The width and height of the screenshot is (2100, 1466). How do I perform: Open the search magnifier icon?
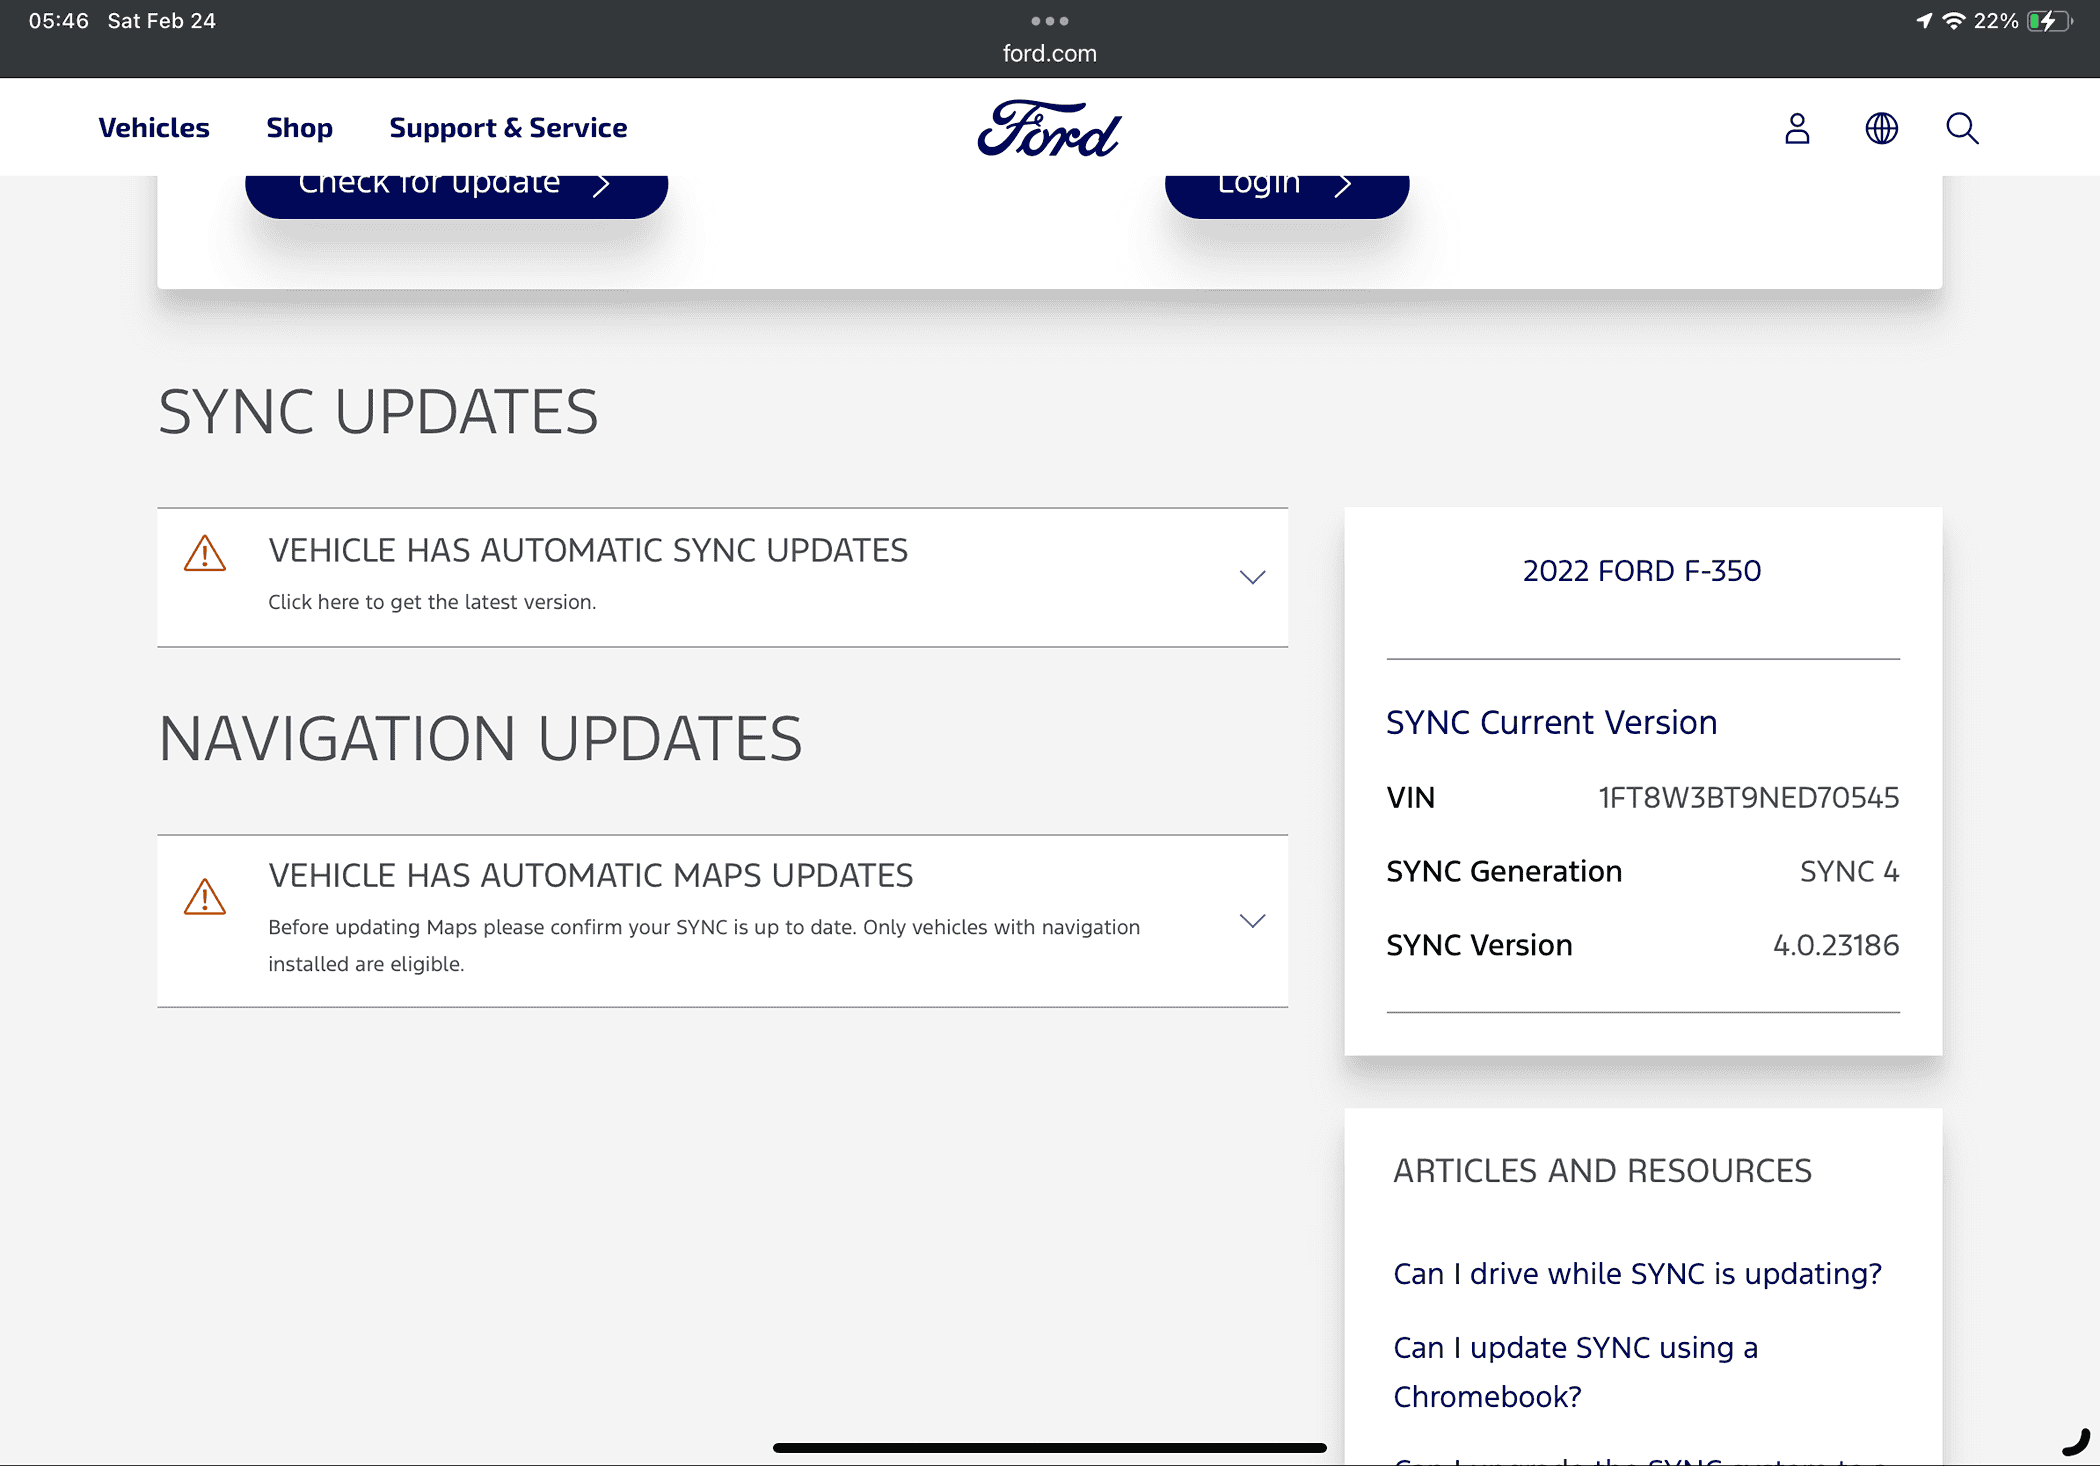coord(1962,128)
